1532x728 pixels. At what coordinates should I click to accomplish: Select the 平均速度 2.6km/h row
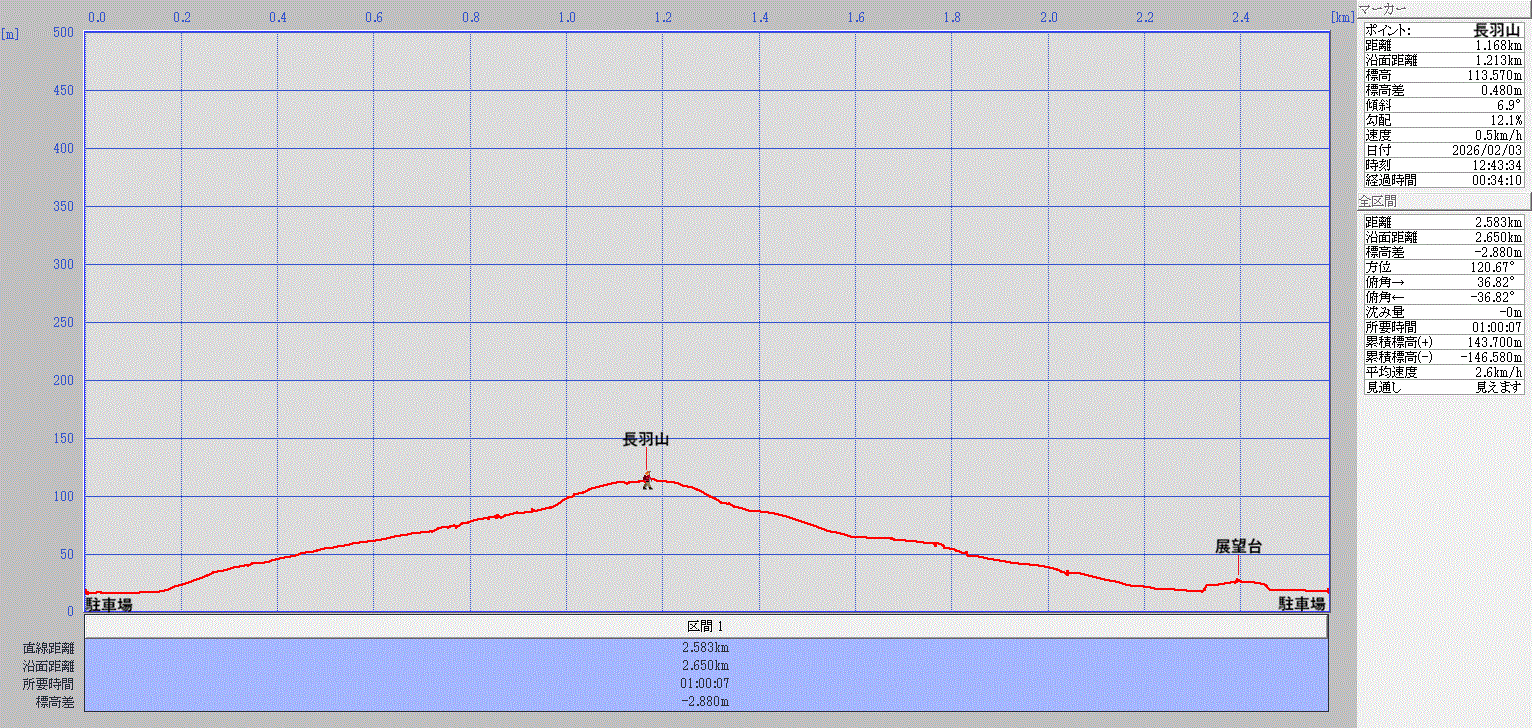[1443, 372]
